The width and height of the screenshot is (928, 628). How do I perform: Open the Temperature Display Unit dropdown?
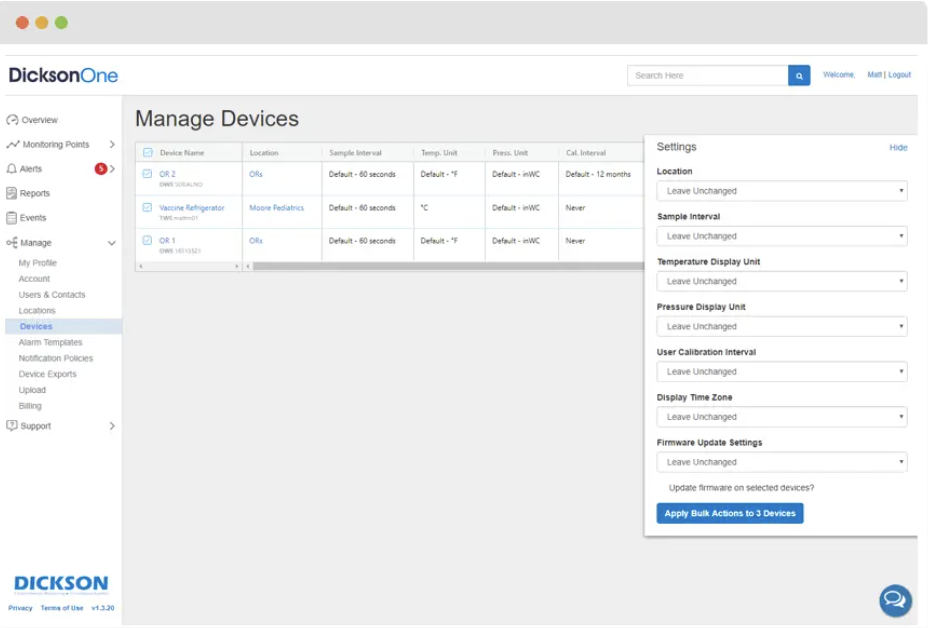coord(781,281)
